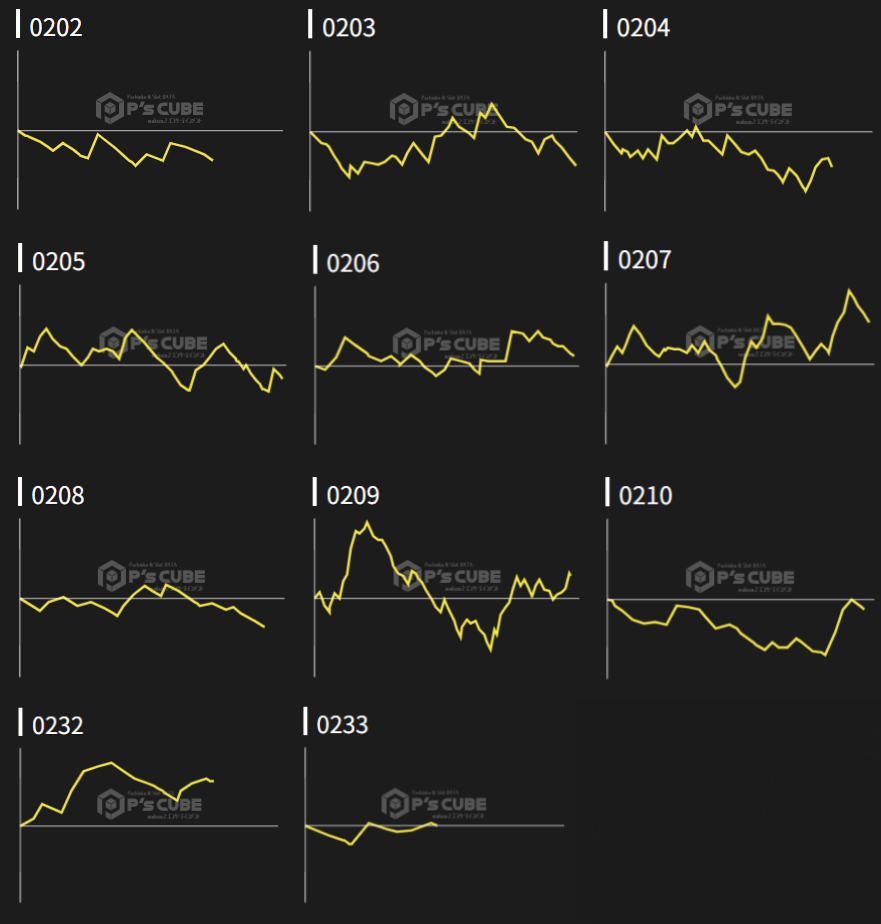
Task: Select the 0206 machine number label
Action: (353, 263)
